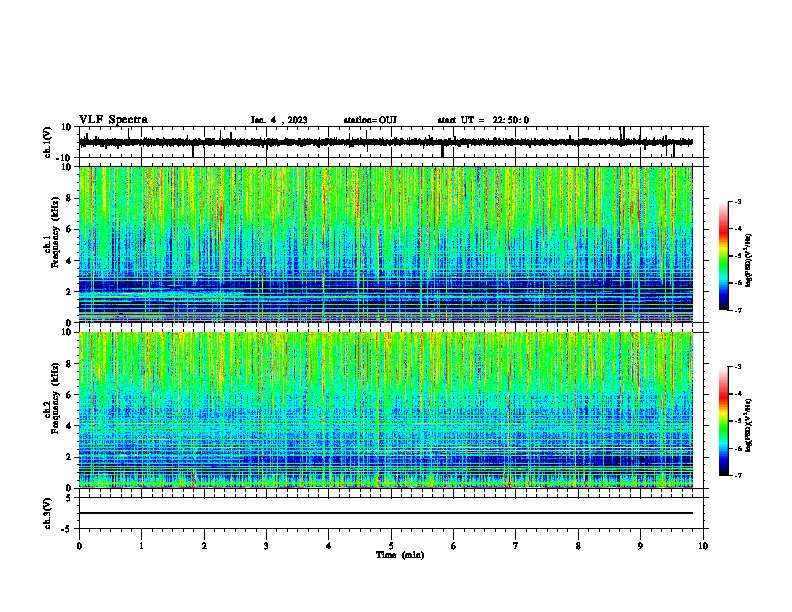Click the "-3" label on ch.2 colorbar
This screenshot has height=612, width=792.
737,367
